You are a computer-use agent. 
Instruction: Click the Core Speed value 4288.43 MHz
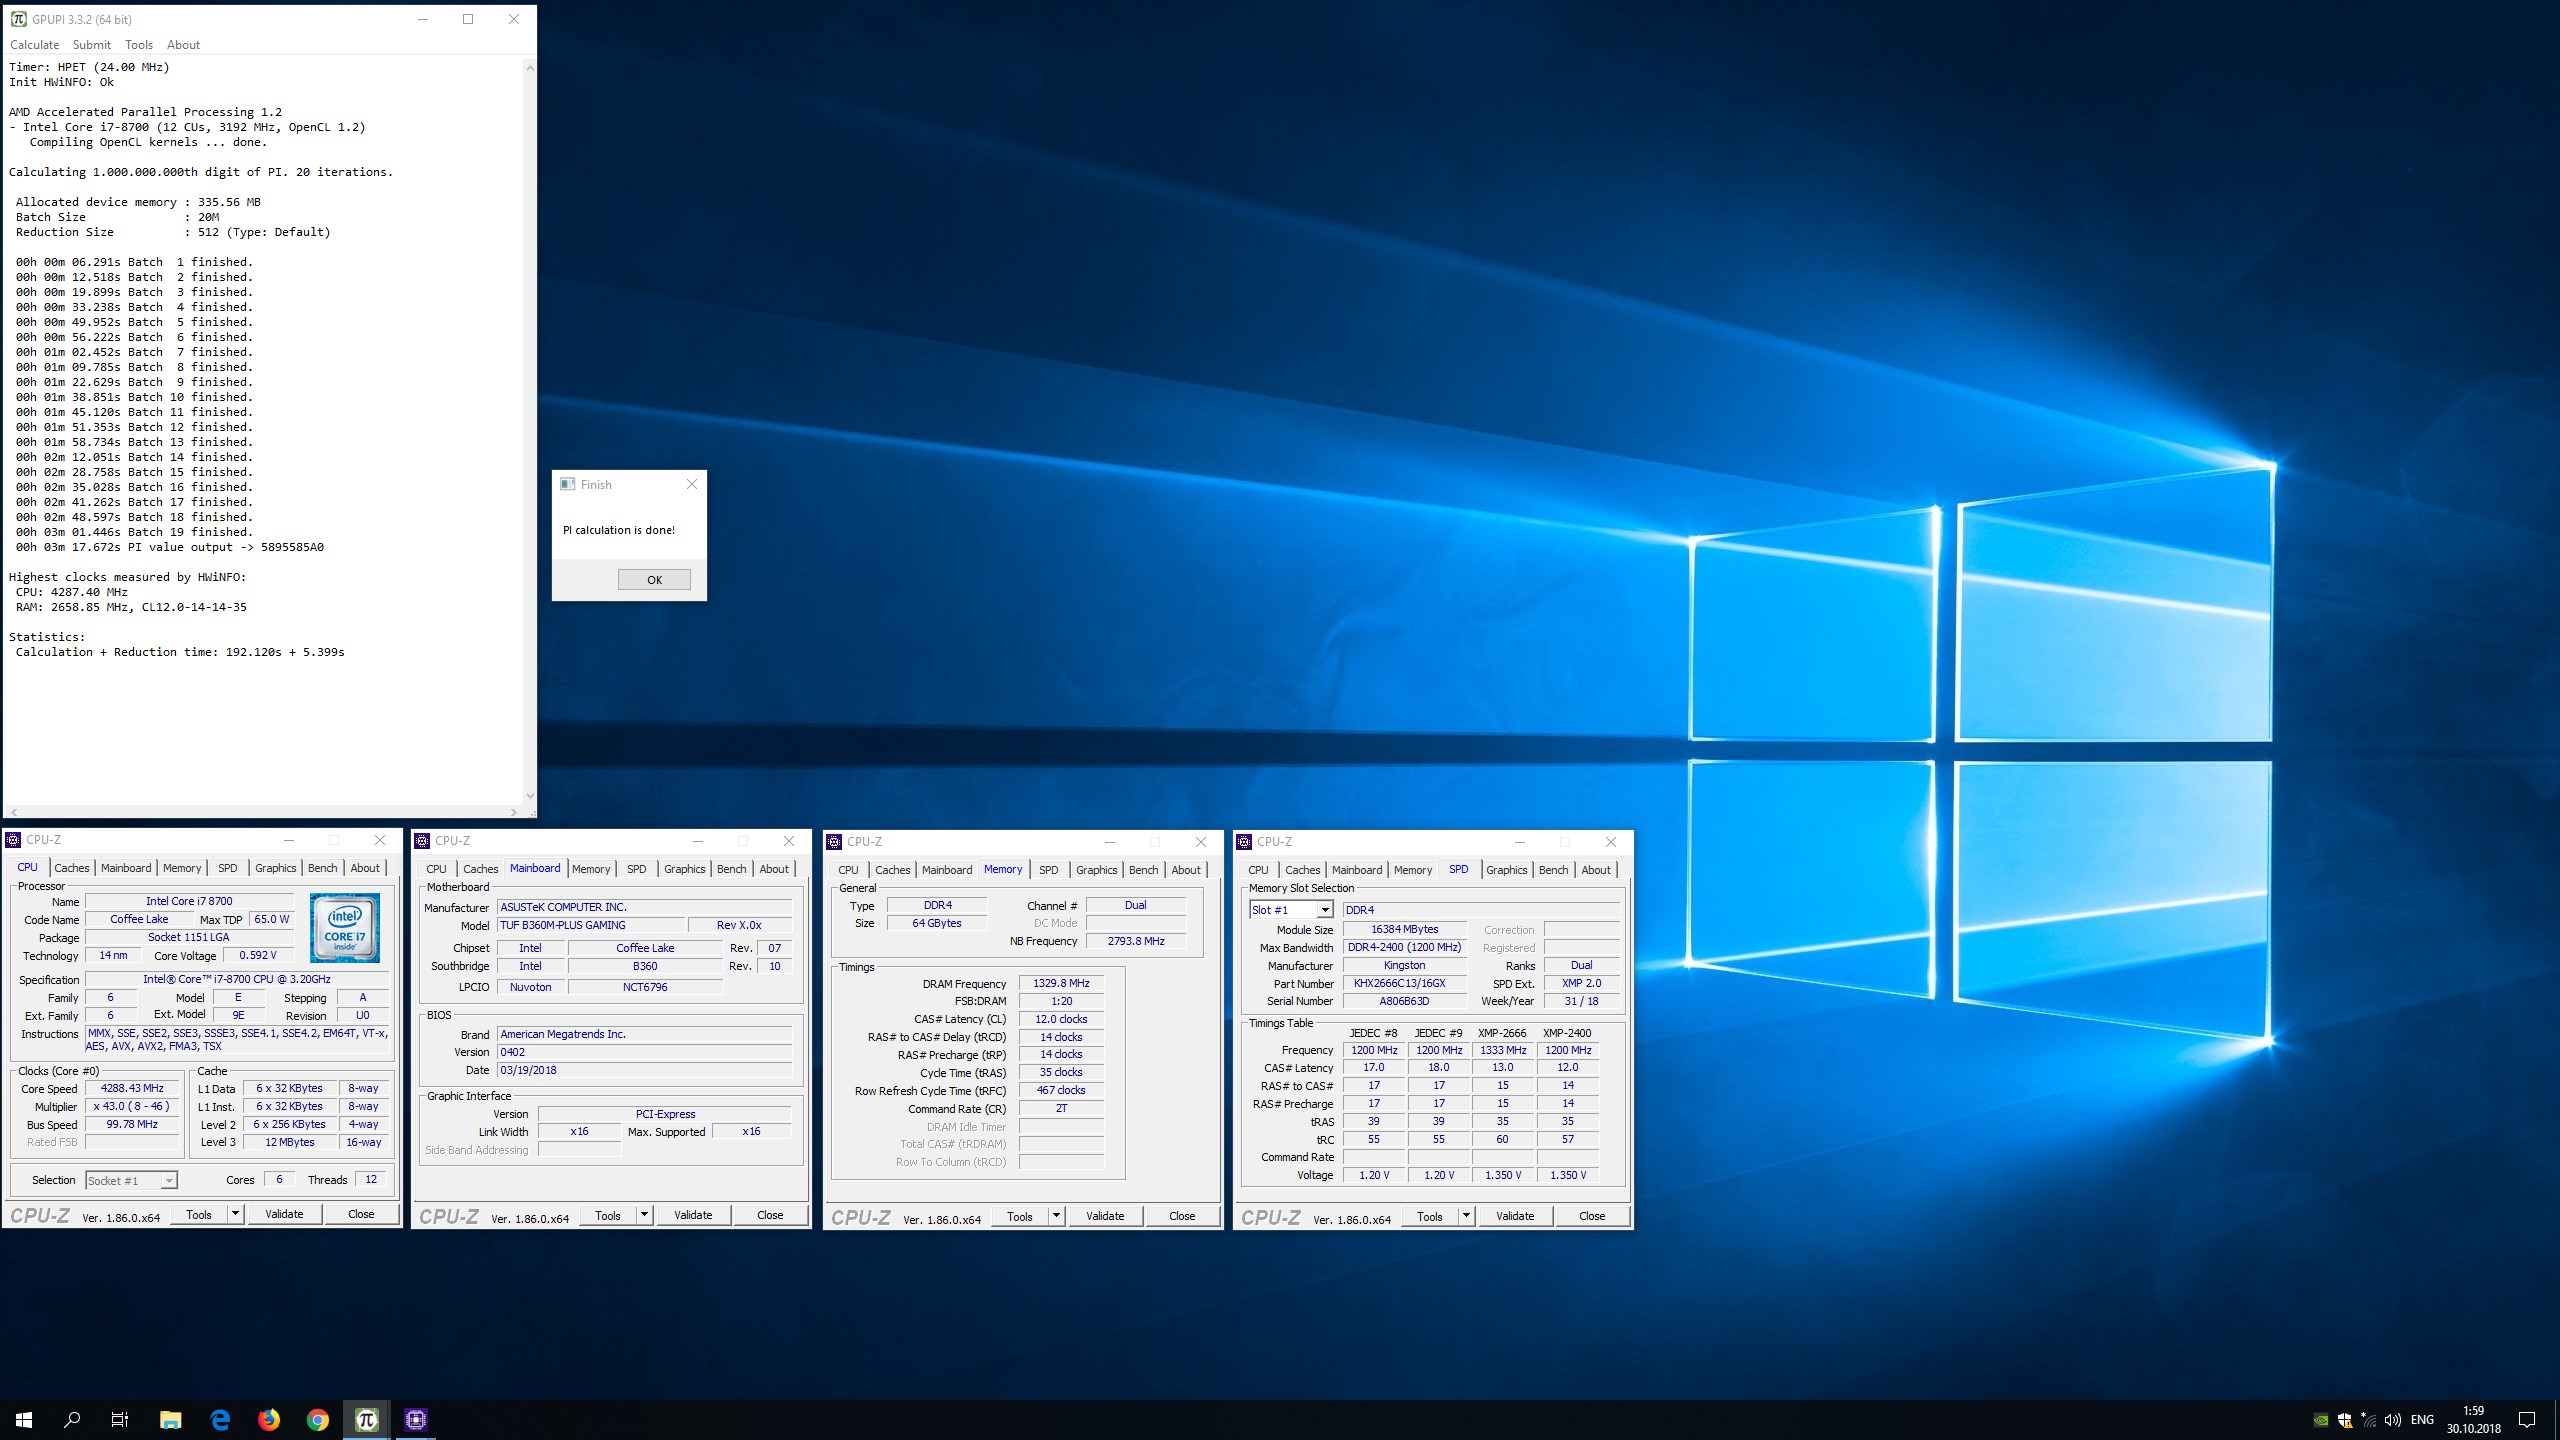(132, 1088)
